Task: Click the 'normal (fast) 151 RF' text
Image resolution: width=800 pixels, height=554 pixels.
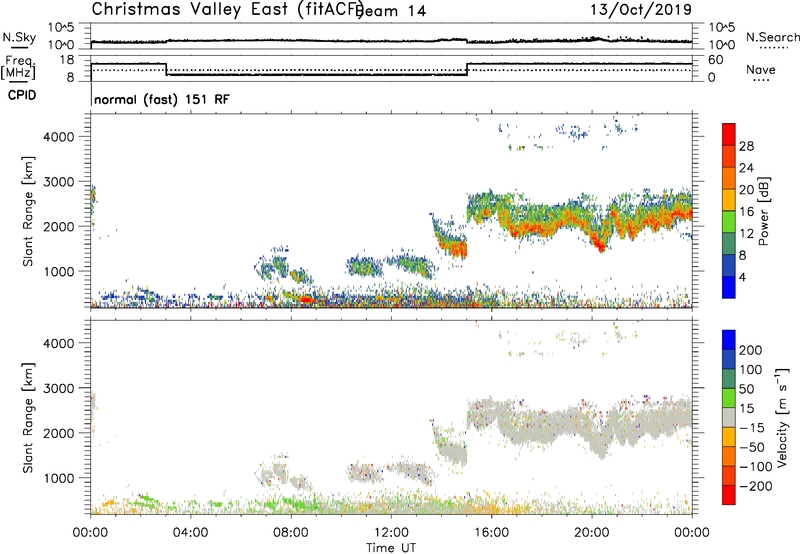Action: pyautogui.click(x=162, y=99)
